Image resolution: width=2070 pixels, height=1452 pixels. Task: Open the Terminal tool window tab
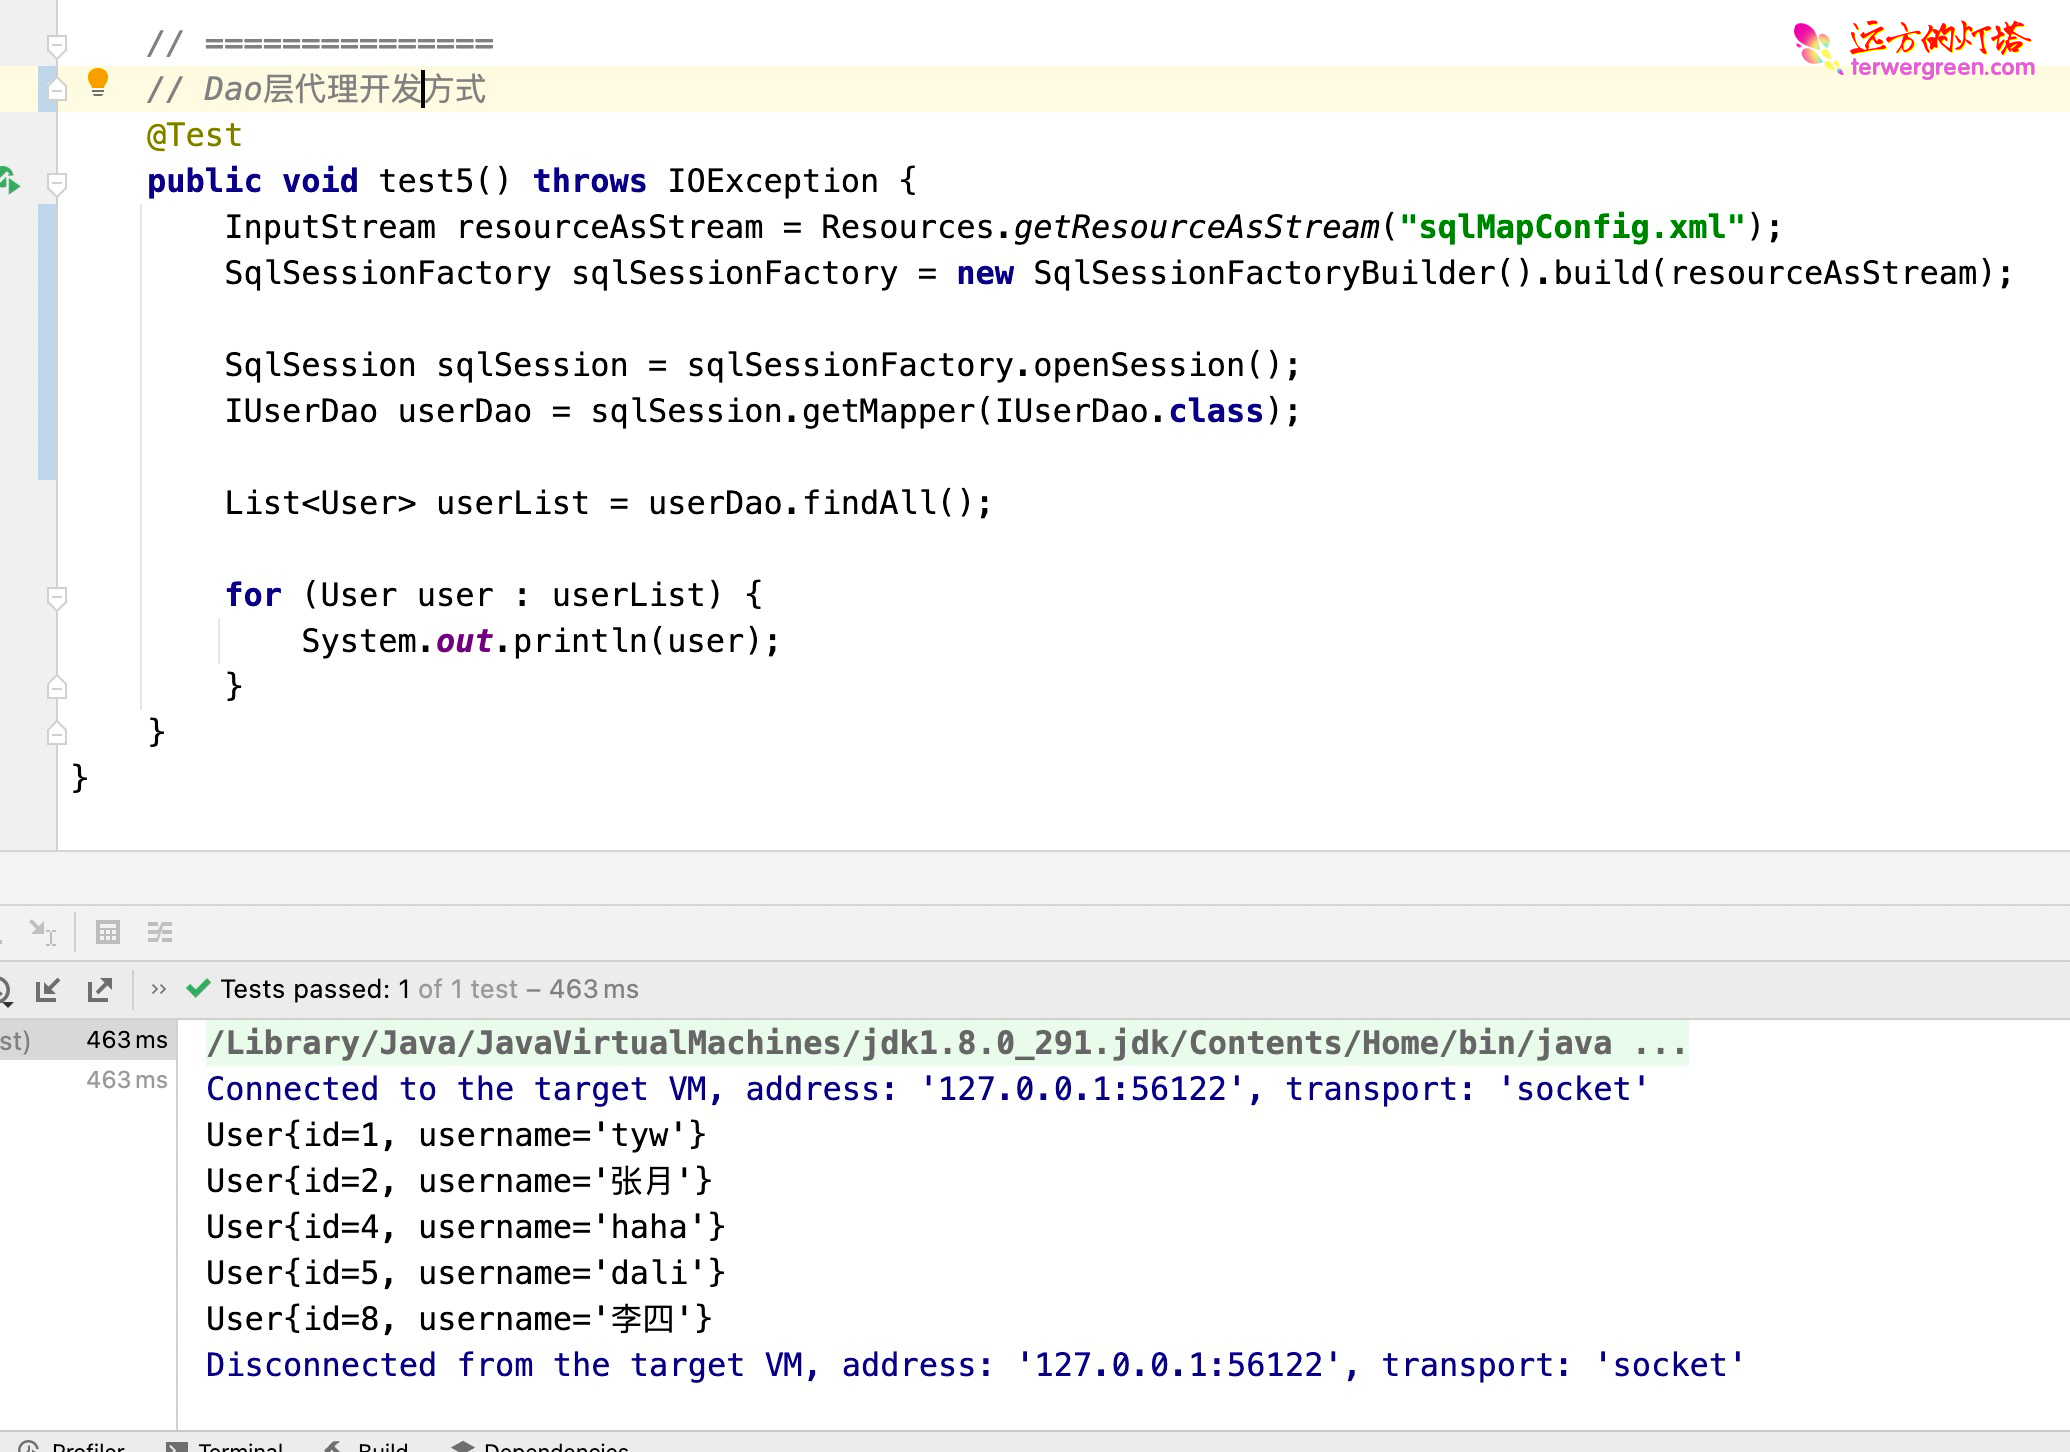pyautogui.click(x=225, y=1446)
